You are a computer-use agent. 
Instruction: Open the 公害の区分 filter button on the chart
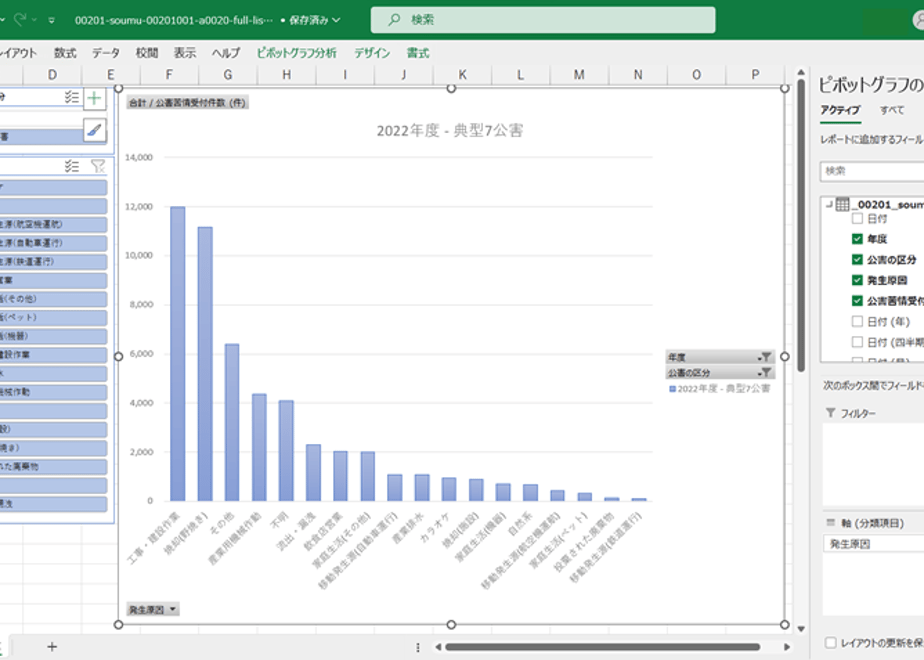point(720,372)
